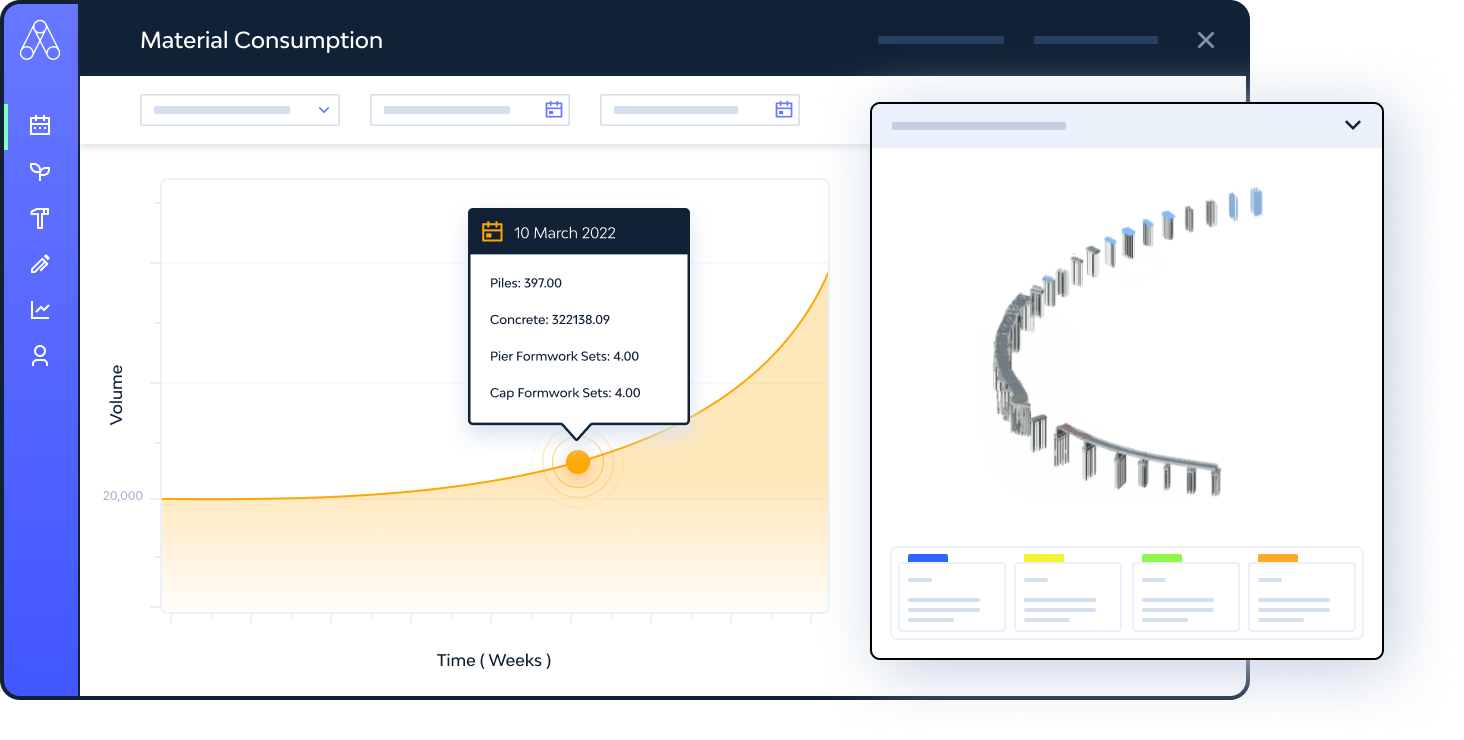
Task: Select the yellow legend card
Action: point(1067,595)
